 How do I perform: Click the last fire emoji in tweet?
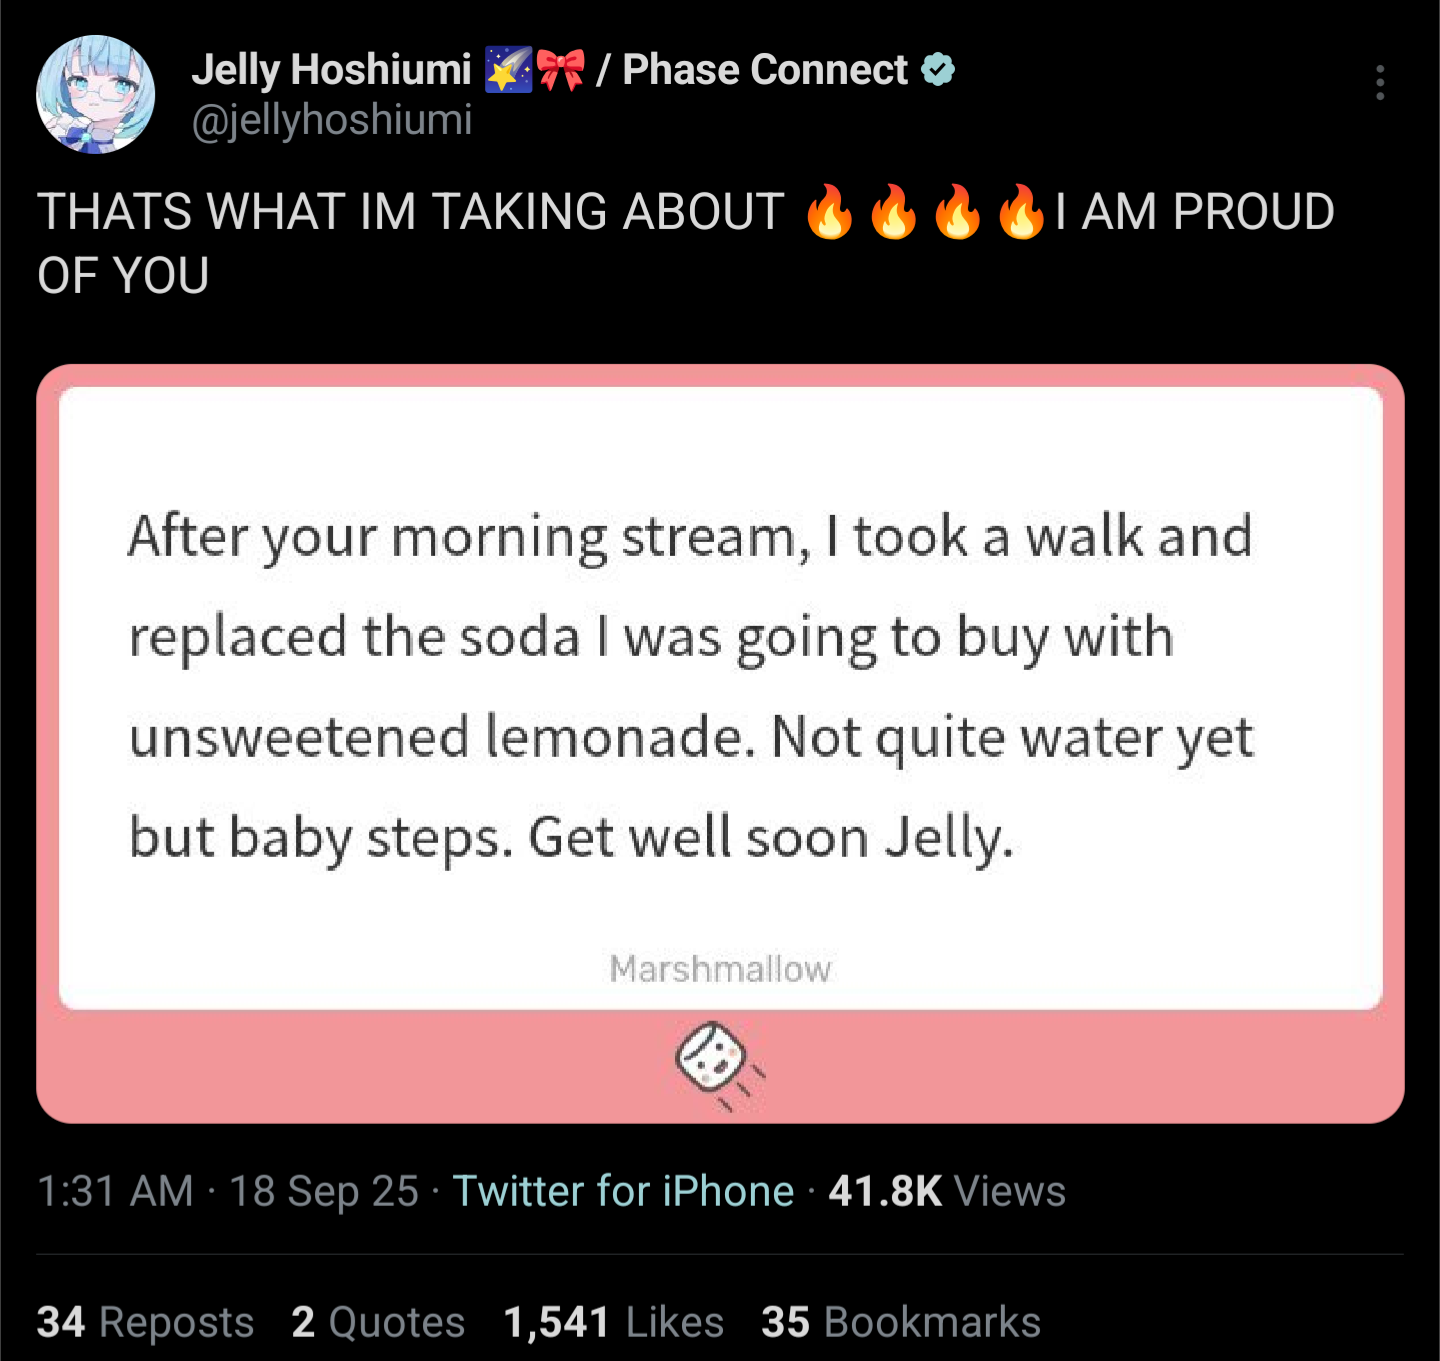[x=1021, y=212]
